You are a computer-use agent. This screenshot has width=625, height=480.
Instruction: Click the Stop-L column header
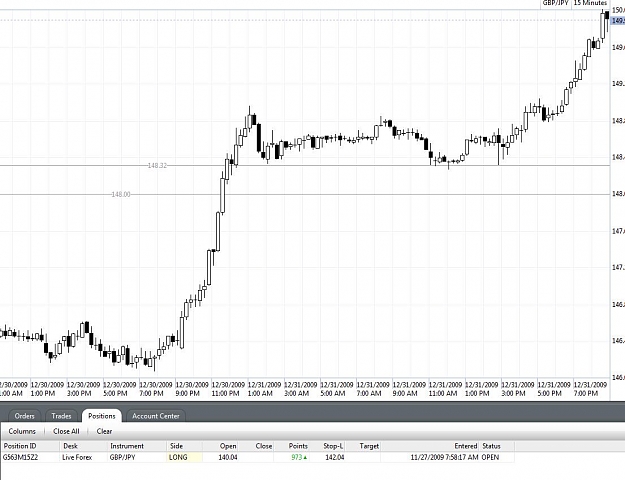click(327, 446)
